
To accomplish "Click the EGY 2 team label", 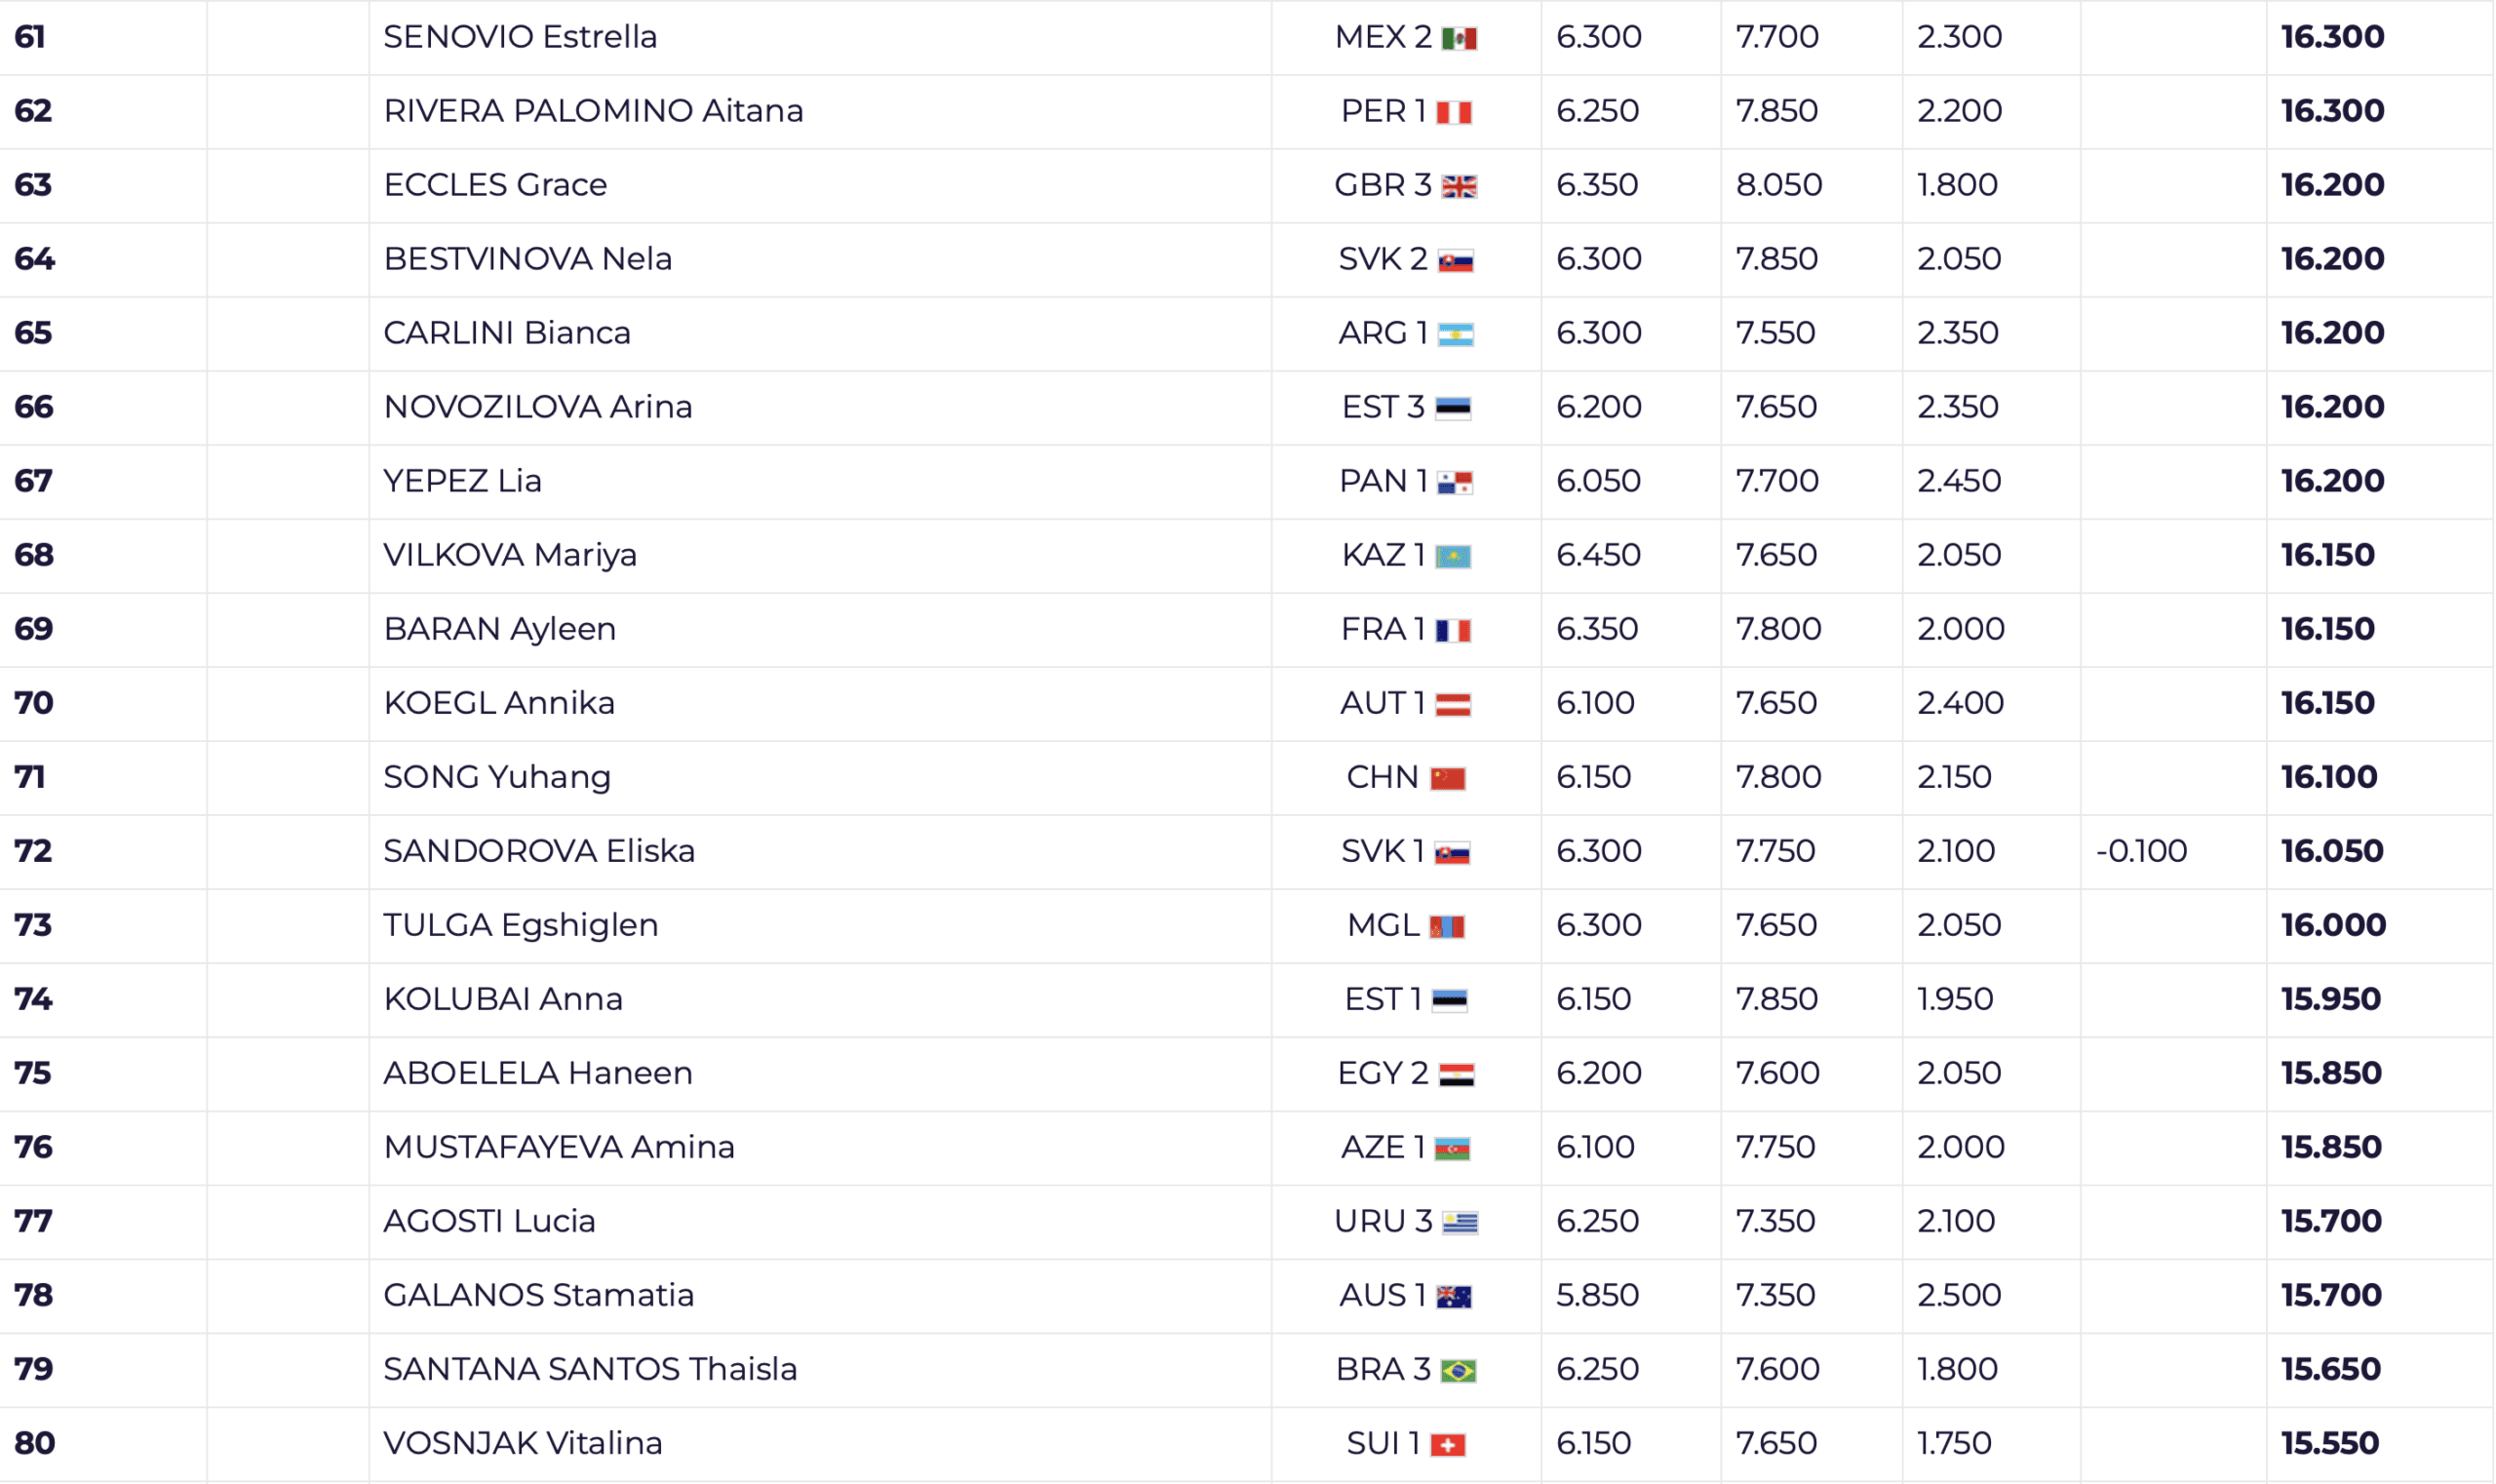I will (x=1383, y=1073).
